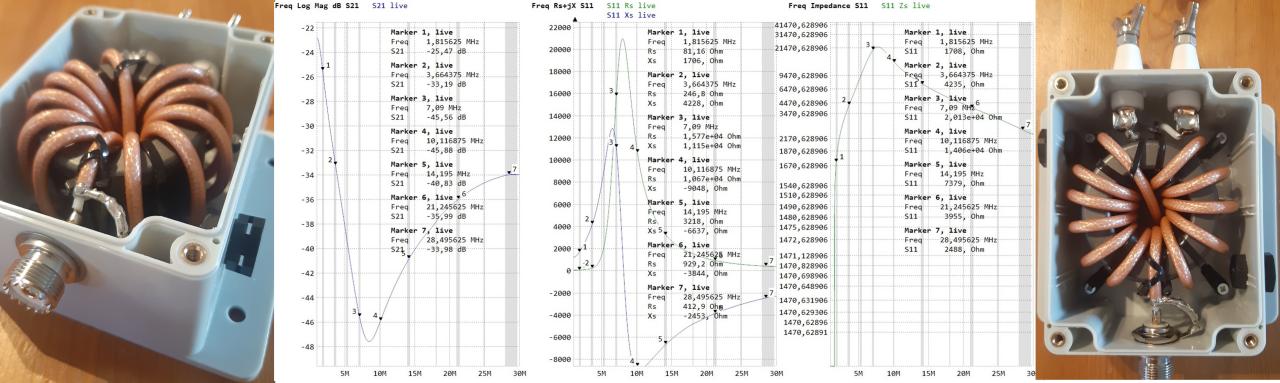
Task: Click the S11 Zs live legend label
Action: (x=906, y=5)
